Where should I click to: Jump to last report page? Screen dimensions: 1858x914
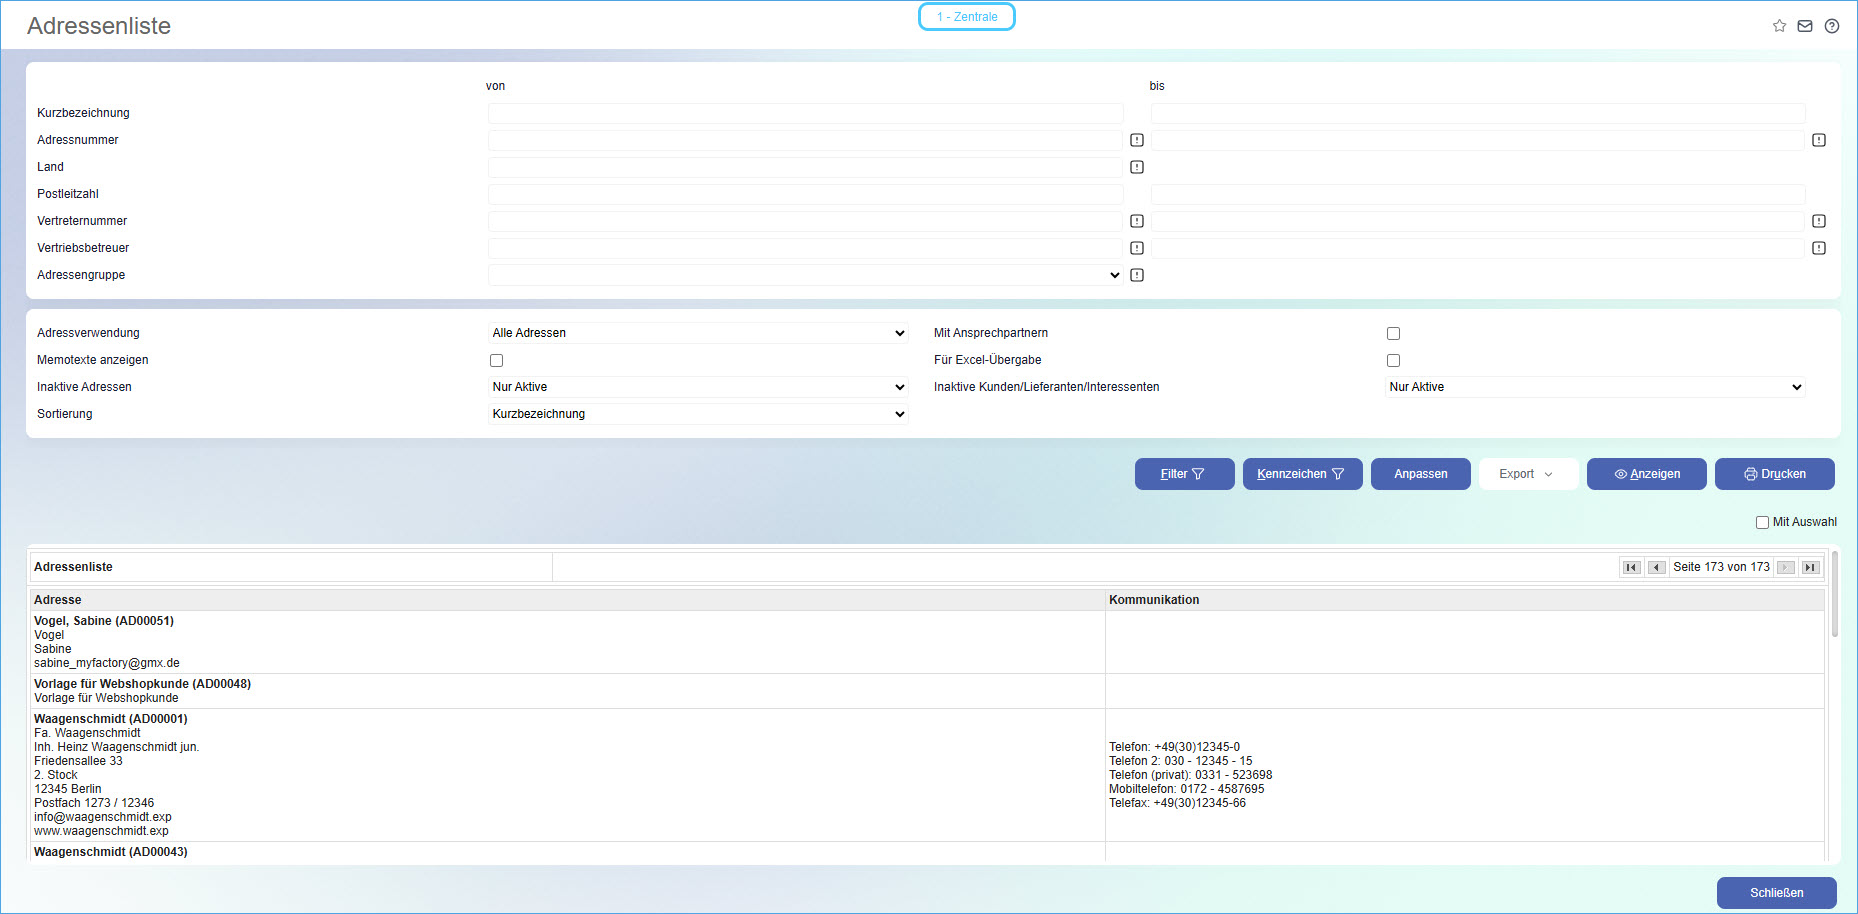(x=1810, y=567)
